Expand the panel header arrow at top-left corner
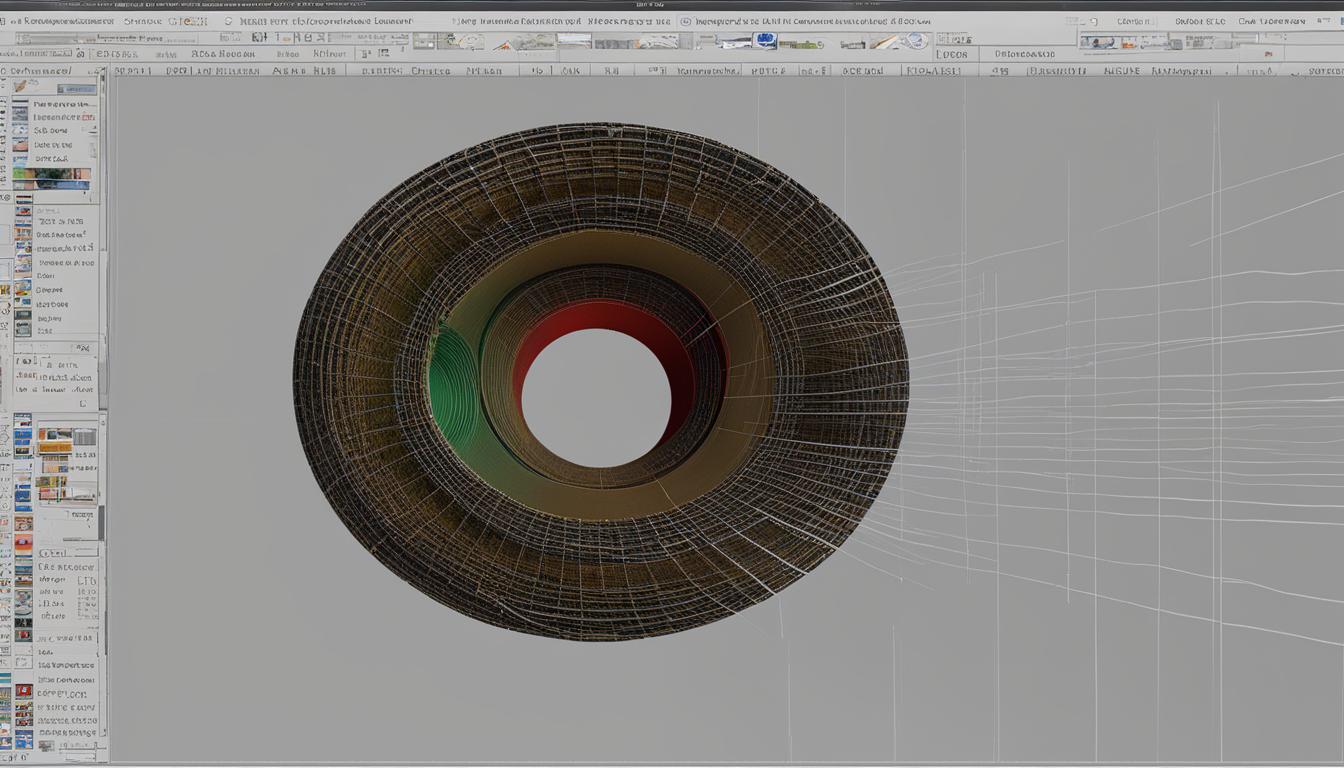 point(98,71)
